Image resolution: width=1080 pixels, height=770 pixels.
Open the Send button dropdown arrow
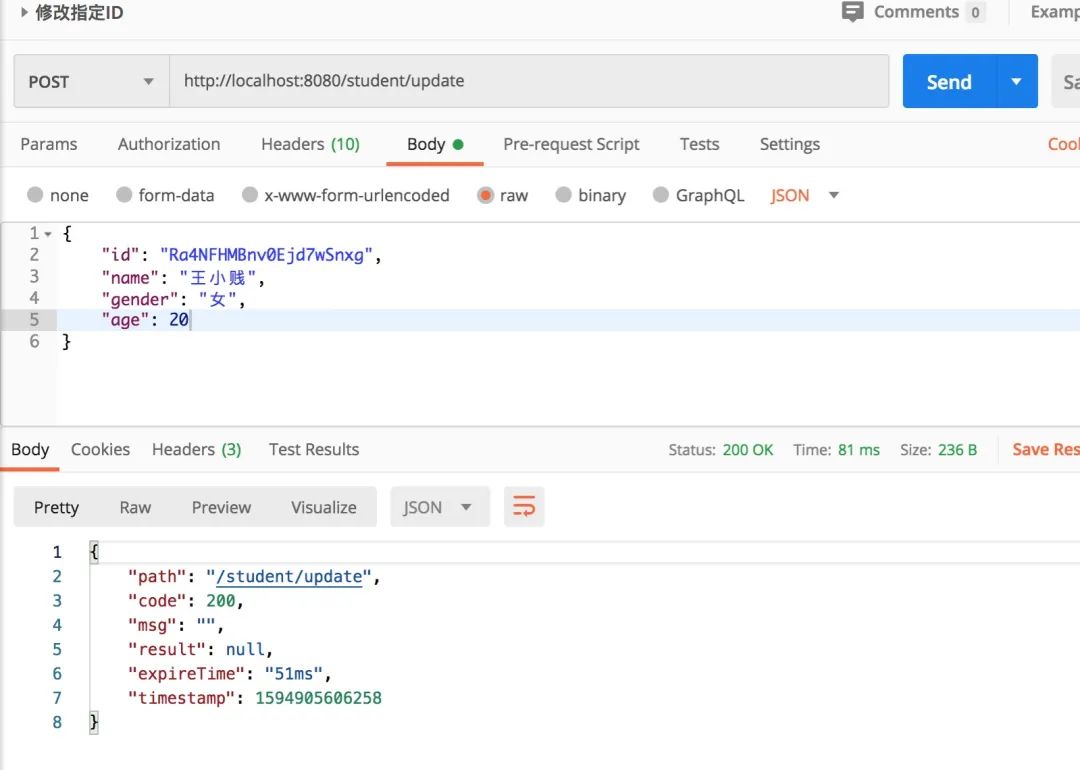click(1017, 82)
